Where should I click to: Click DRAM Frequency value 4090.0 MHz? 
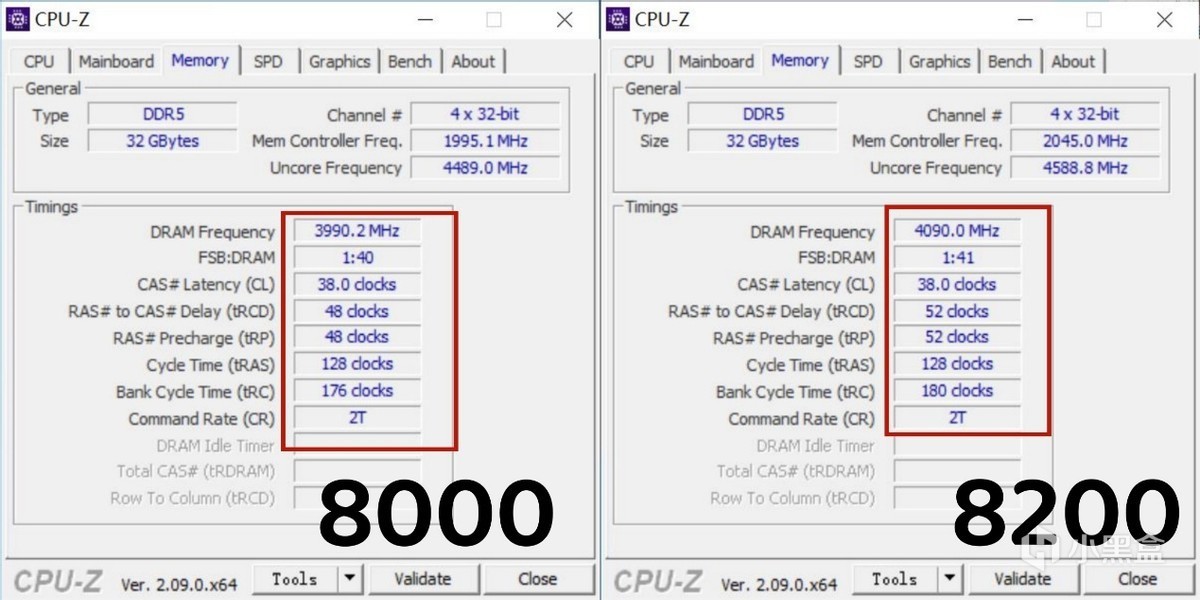coord(957,231)
